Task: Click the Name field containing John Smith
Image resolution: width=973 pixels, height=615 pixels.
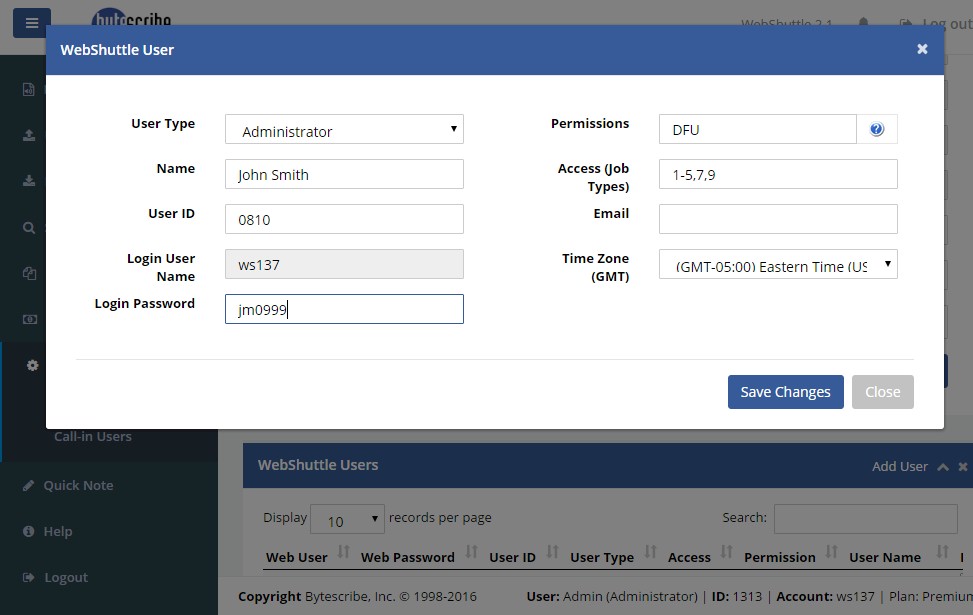Action: (344, 174)
